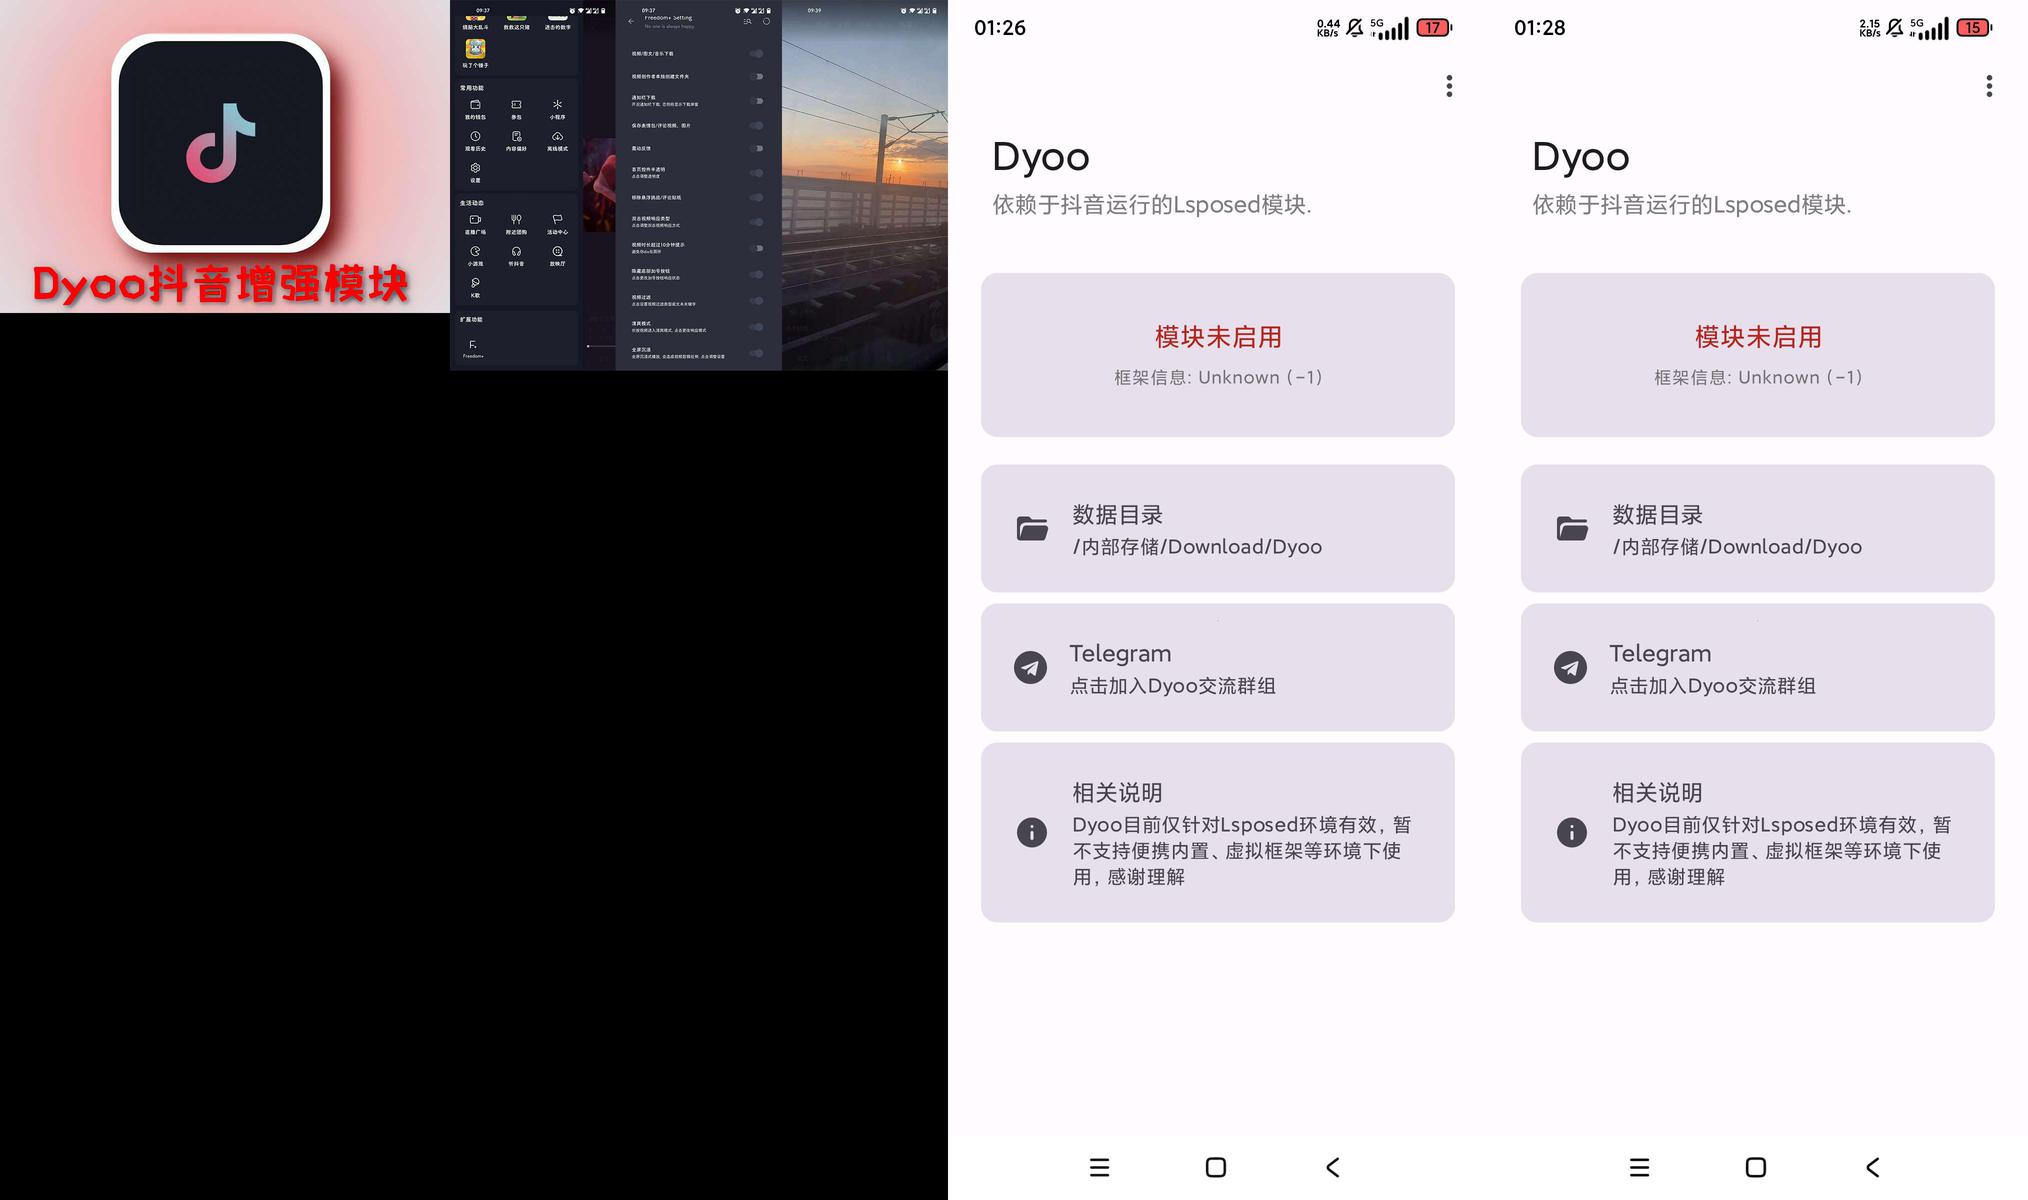Tap recents lines icon on 01:28 navigation bar

coord(1639,1167)
